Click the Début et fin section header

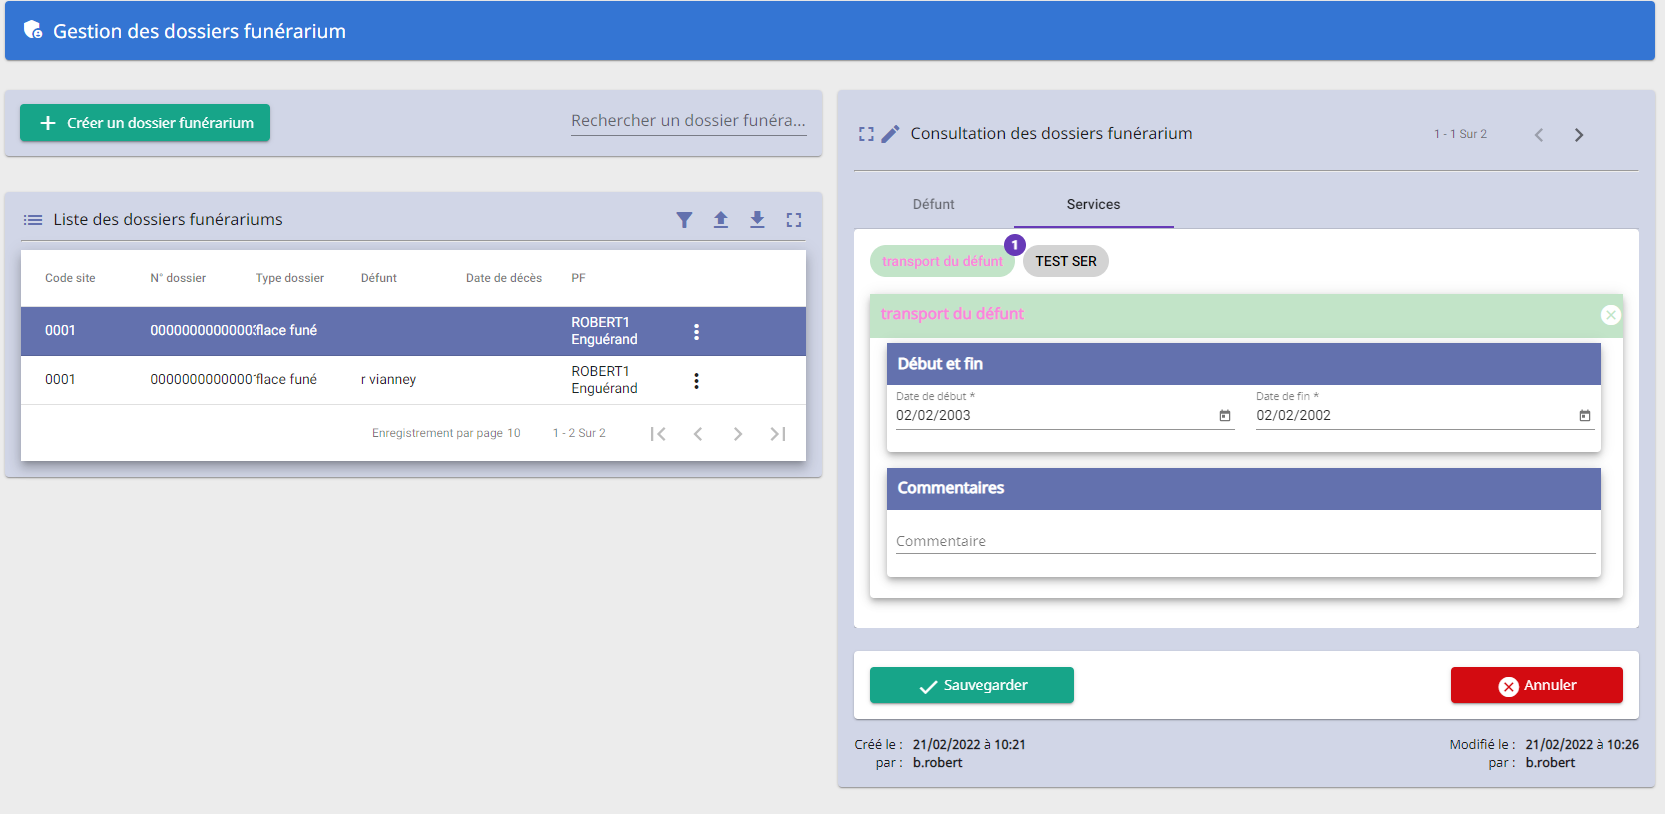click(1243, 364)
